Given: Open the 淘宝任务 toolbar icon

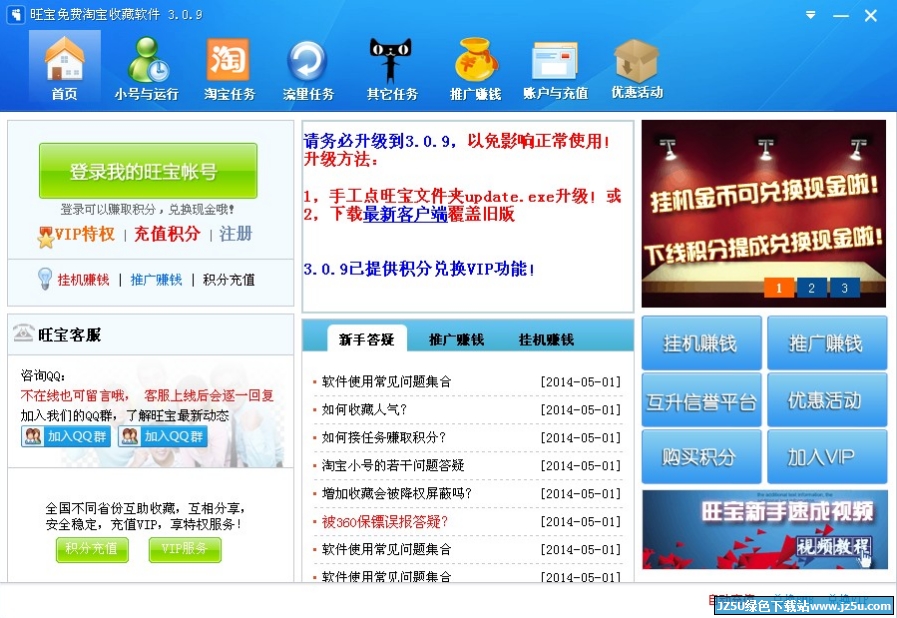Looking at the screenshot, I should (229, 68).
